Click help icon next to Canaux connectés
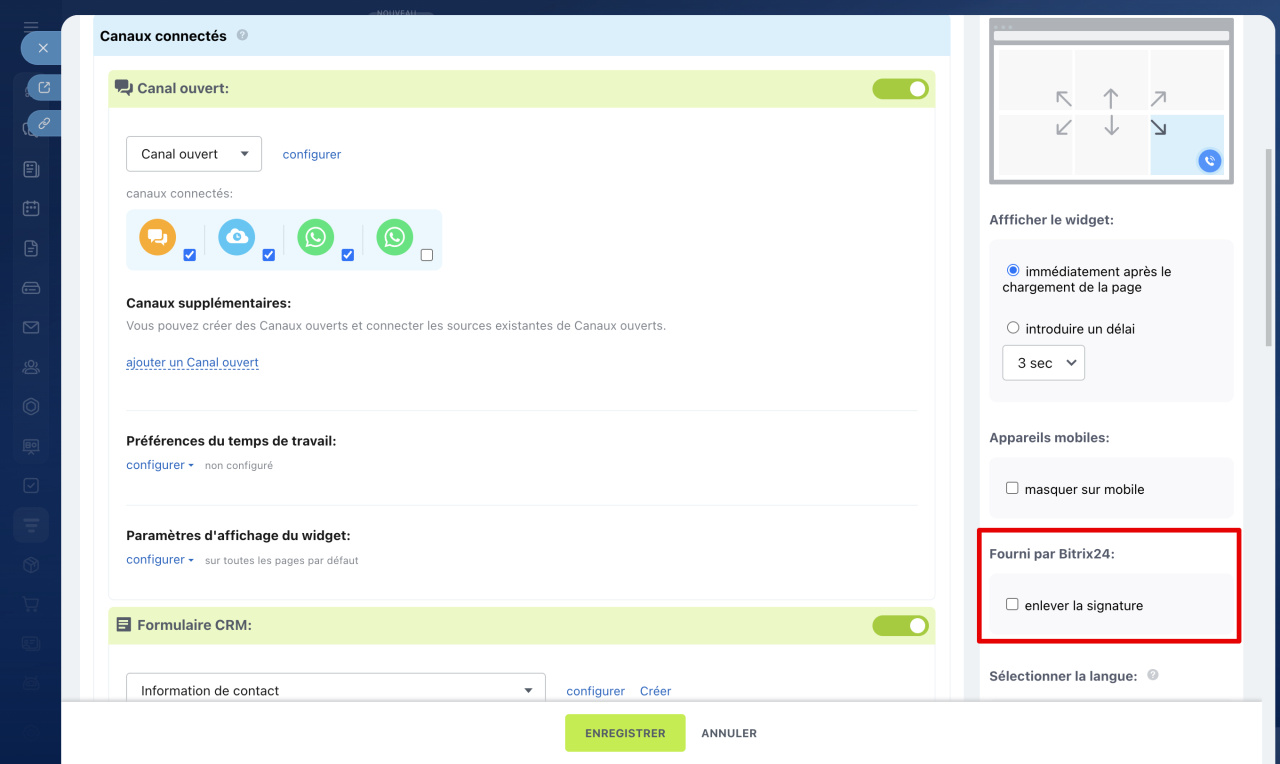This screenshot has height=764, width=1280. point(242,35)
